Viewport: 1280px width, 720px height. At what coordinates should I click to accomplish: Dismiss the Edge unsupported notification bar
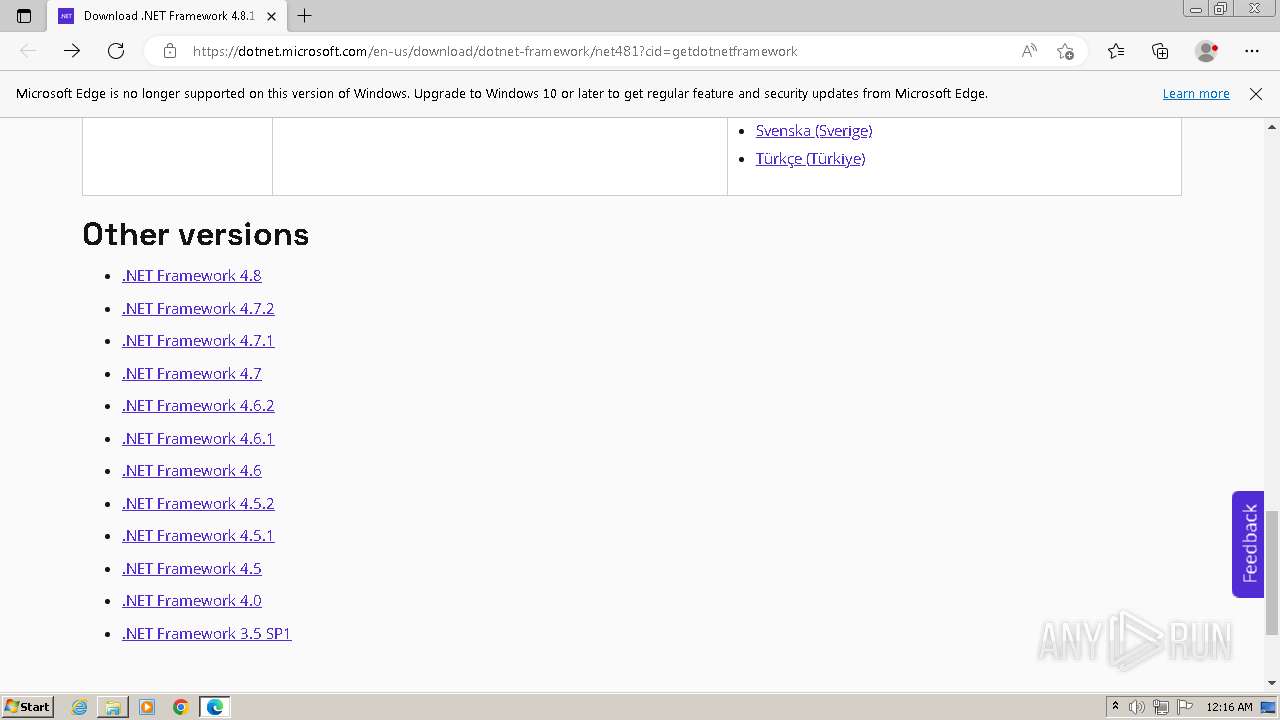coord(1256,93)
